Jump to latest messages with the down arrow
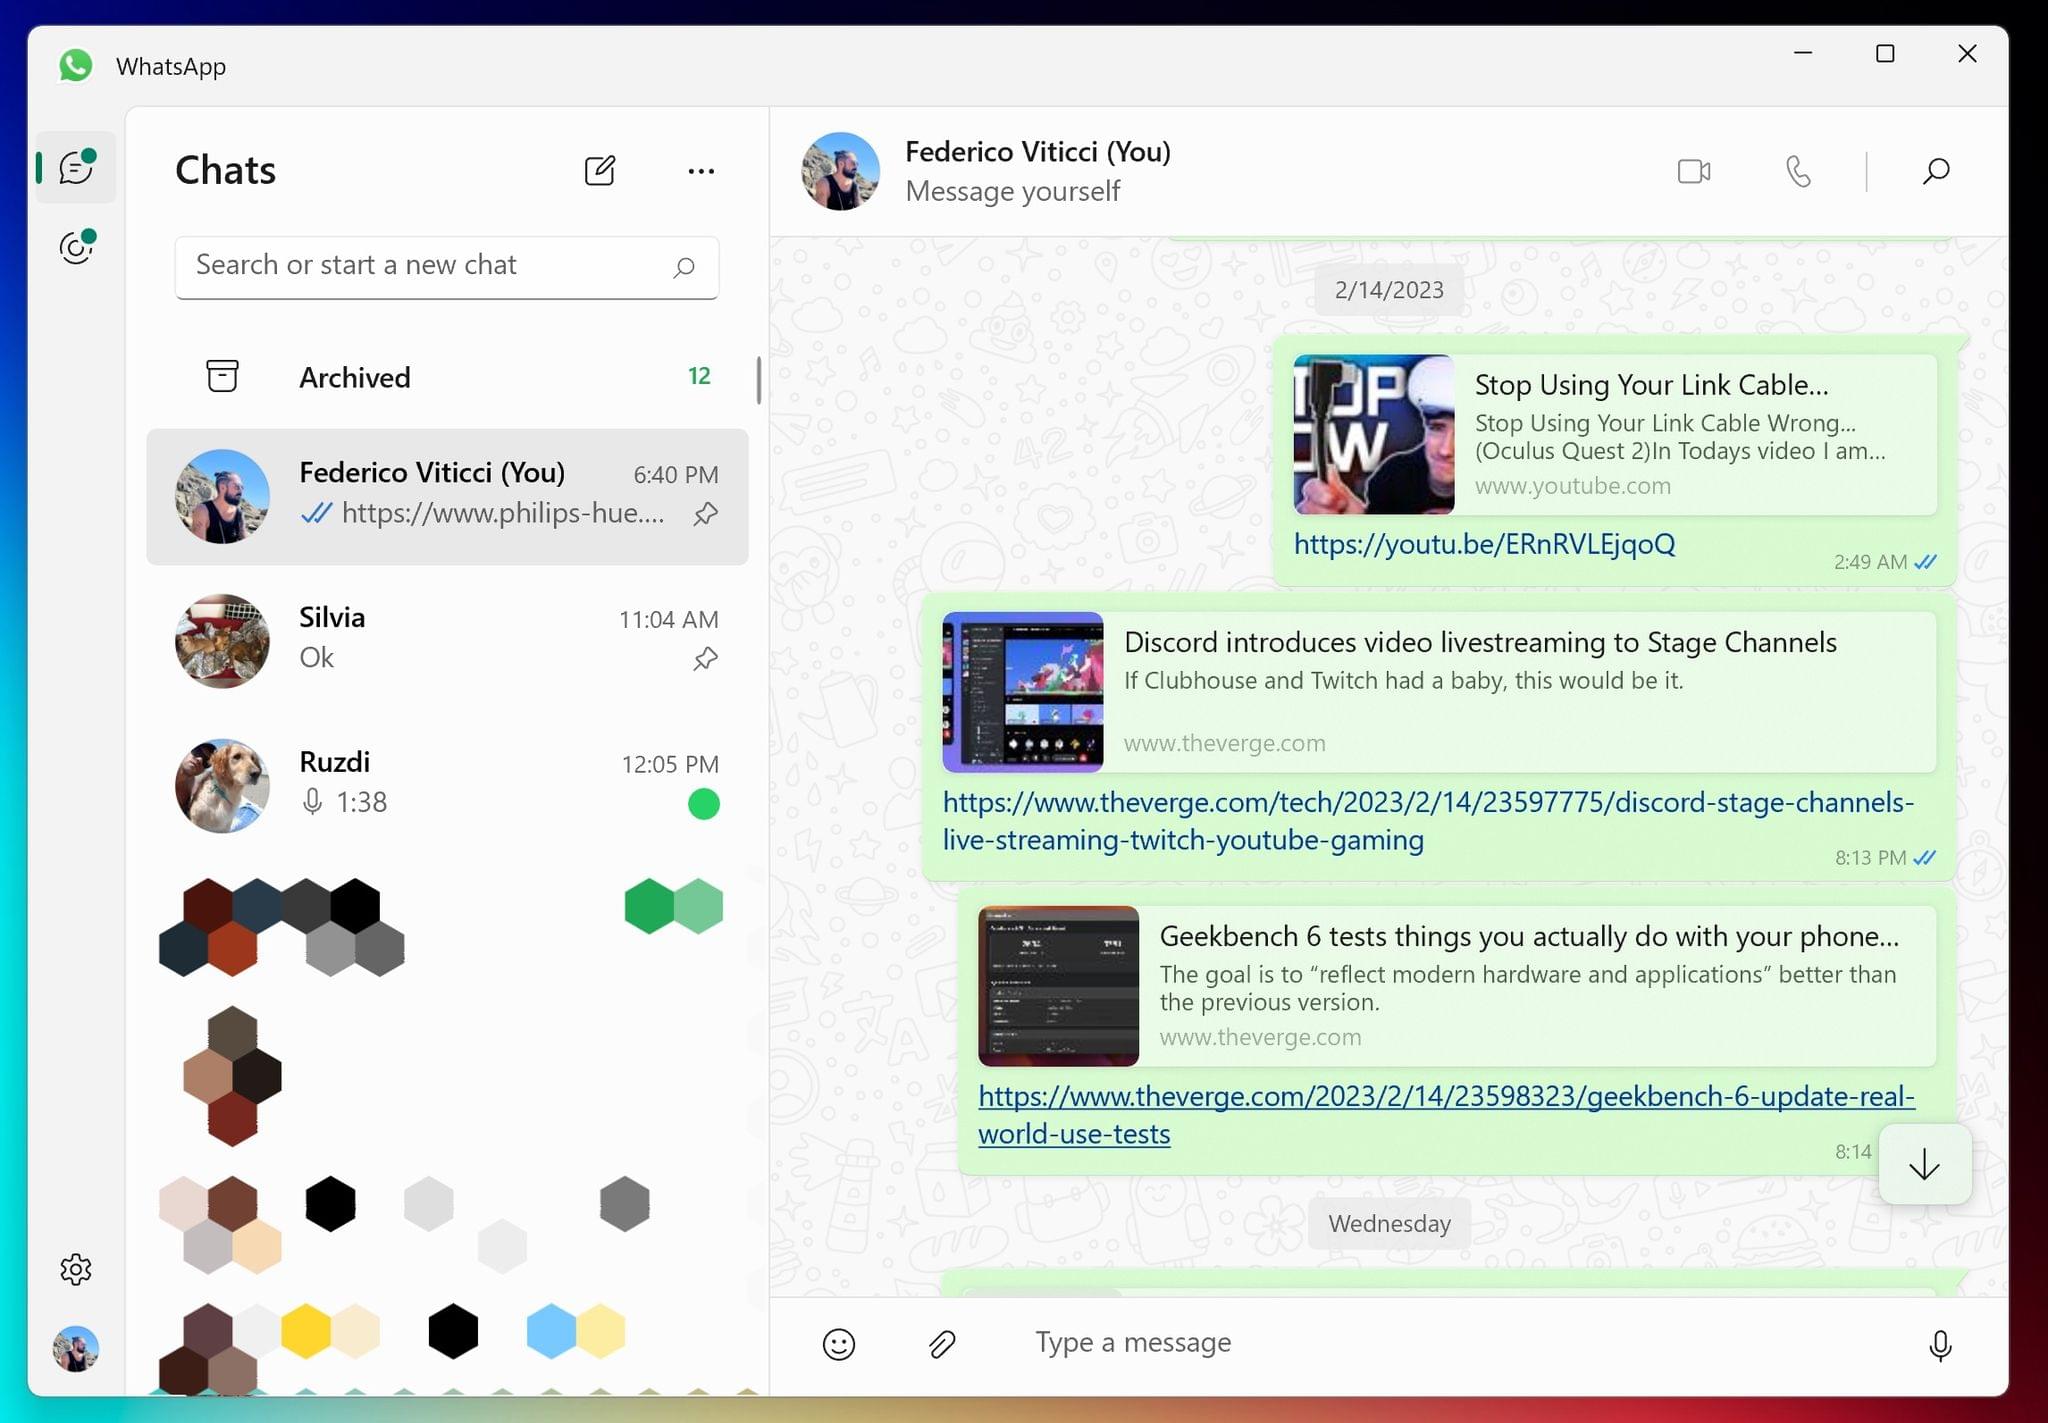The height and width of the screenshot is (1423, 2048). (1923, 1163)
